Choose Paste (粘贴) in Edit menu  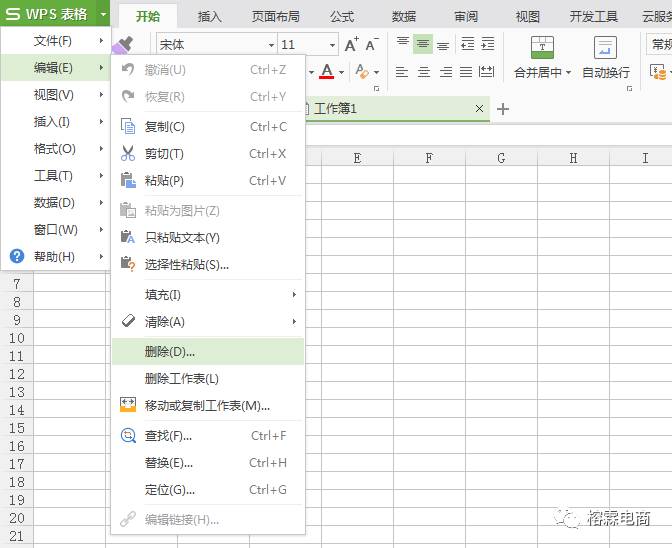tap(208, 180)
